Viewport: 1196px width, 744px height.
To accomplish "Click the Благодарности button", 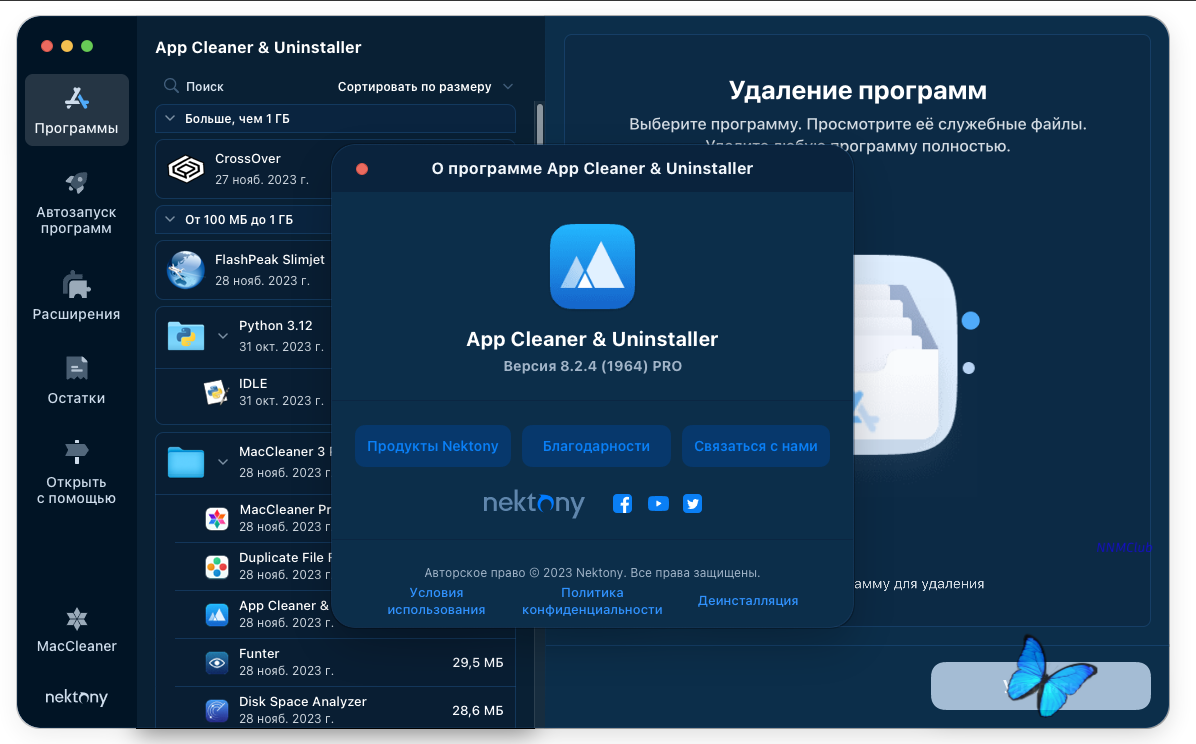I will pyautogui.click(x=596, y=446).
